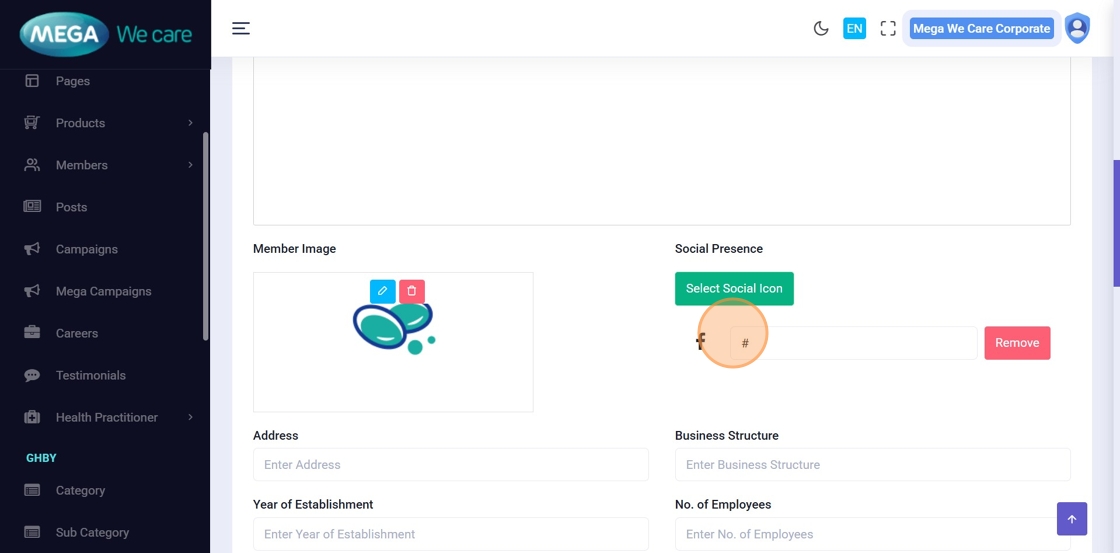The height and width of the screenshot is (553, 1120).
Task: Open Testimonials in the sidebar
Action: click(x=90, y=375)
